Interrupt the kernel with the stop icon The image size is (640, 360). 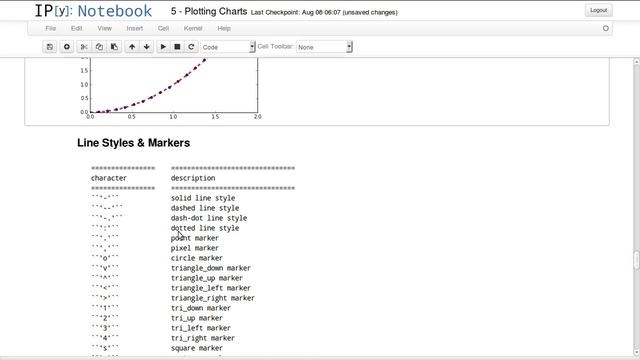pos(177,47)
